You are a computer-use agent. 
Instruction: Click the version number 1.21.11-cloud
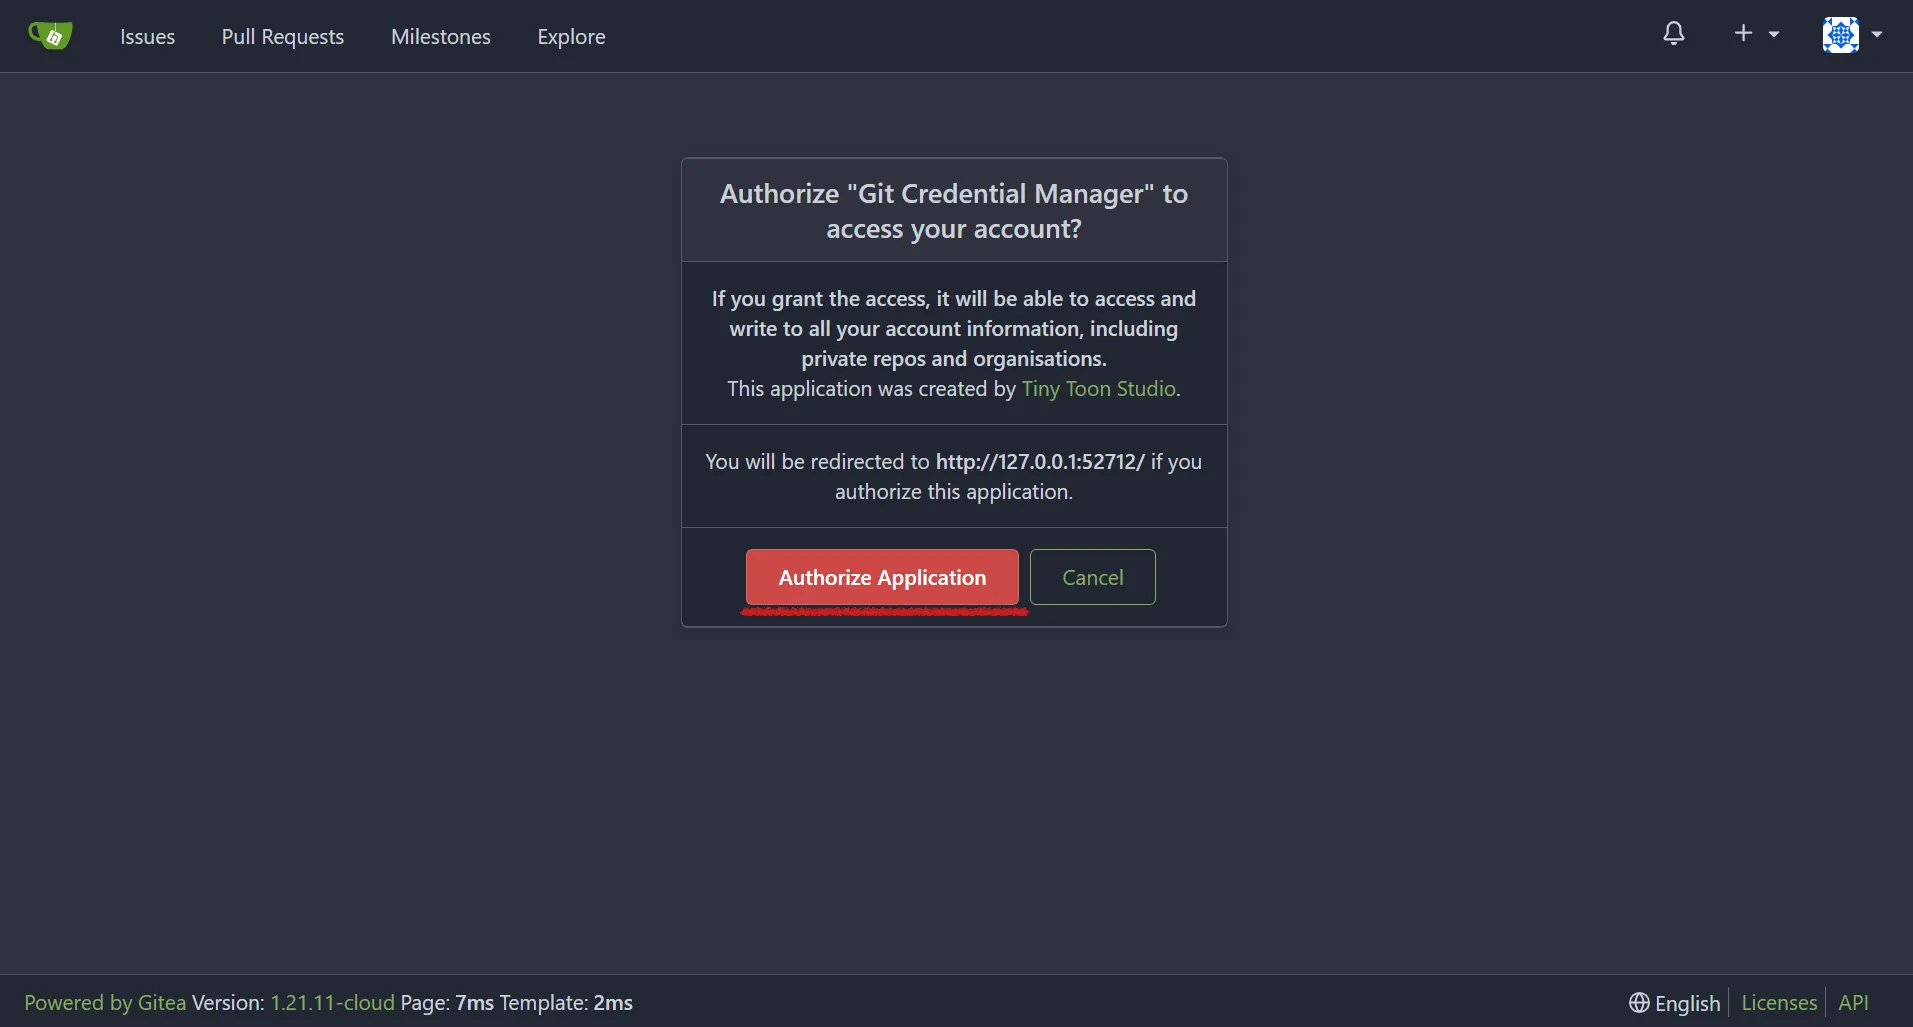click(x=330, y=1003)
